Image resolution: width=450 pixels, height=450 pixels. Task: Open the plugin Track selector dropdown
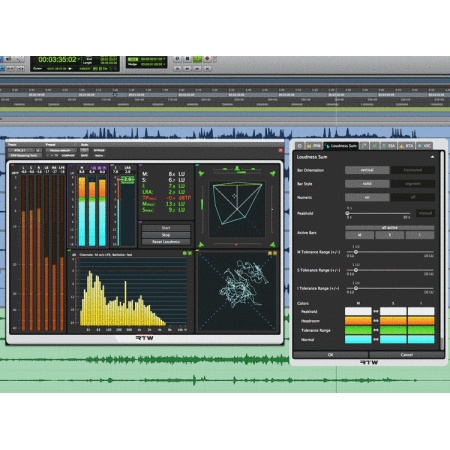coord(21,150)
